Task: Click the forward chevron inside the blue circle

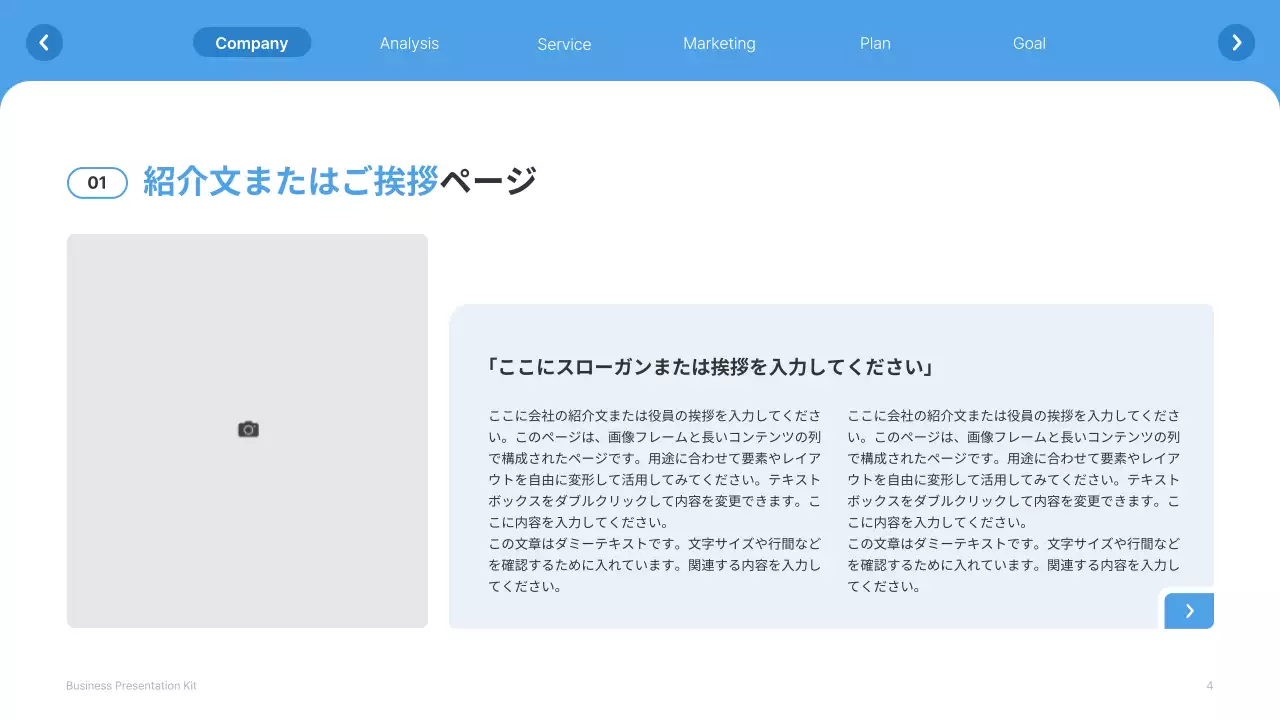Action: click(1236, 42)
